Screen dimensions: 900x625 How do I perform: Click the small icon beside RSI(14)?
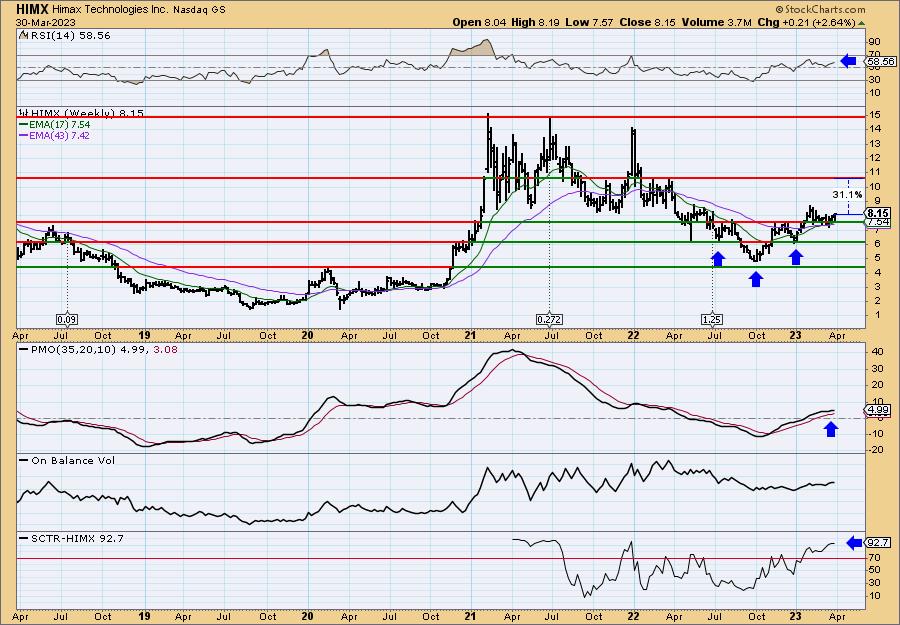[23, 36]
